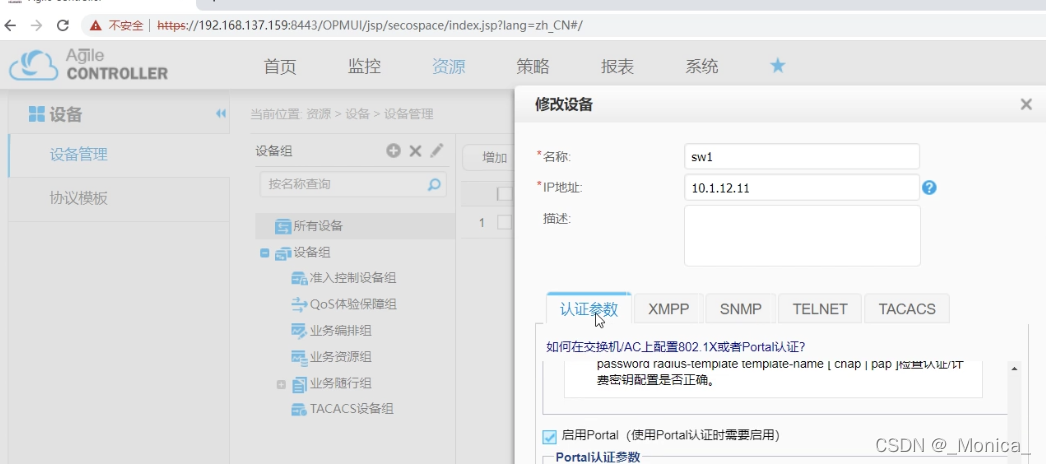Select 业务编排组 in the tree
Viewport: 1046px width, 464px height.
[x=340, y=331]
